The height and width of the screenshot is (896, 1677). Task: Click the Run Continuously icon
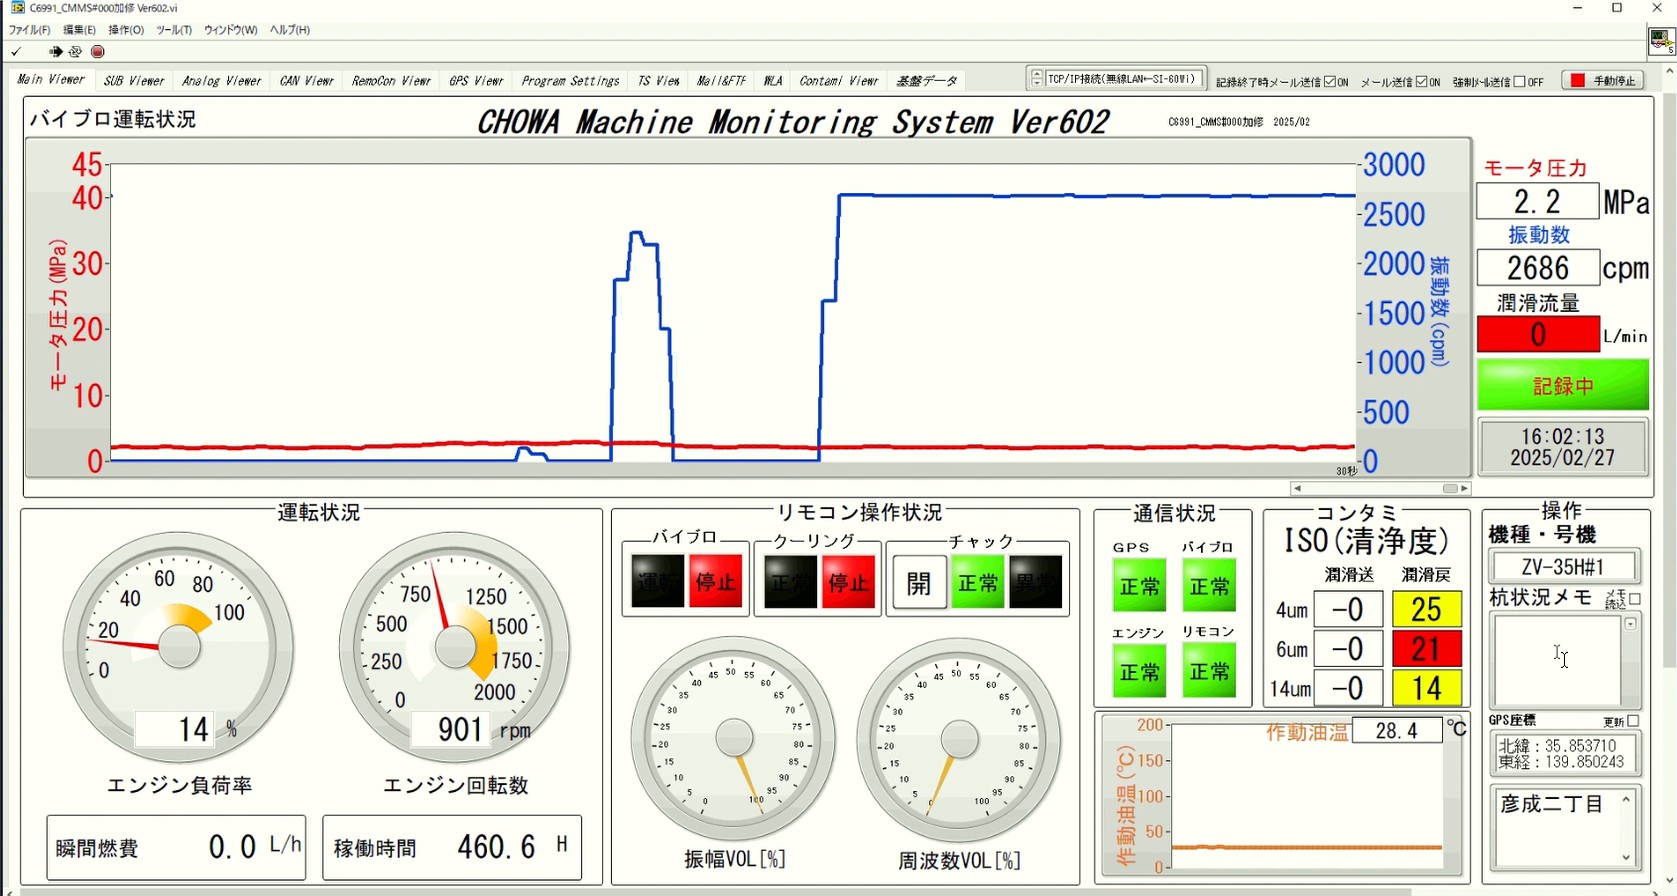tap(76, 52)
